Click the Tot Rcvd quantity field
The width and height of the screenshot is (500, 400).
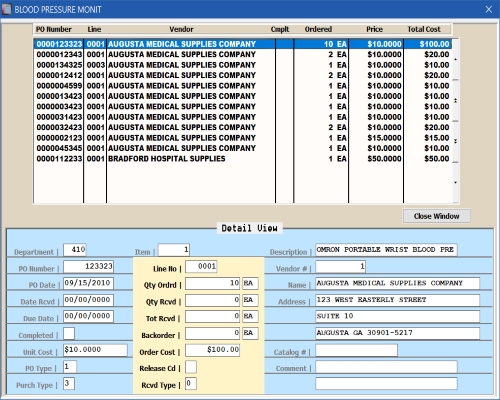[212, 316]
